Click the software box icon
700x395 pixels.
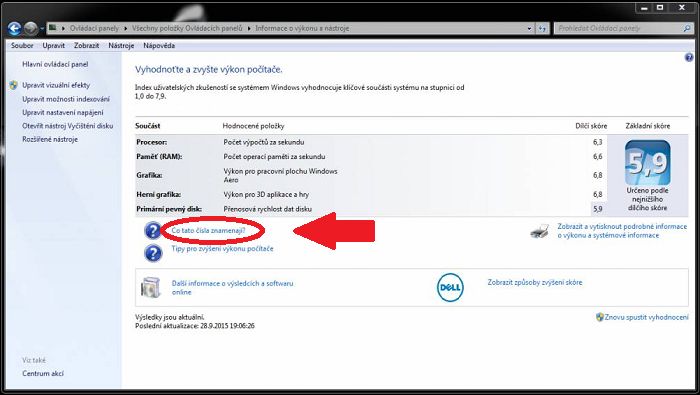click(x=150, y=287)
